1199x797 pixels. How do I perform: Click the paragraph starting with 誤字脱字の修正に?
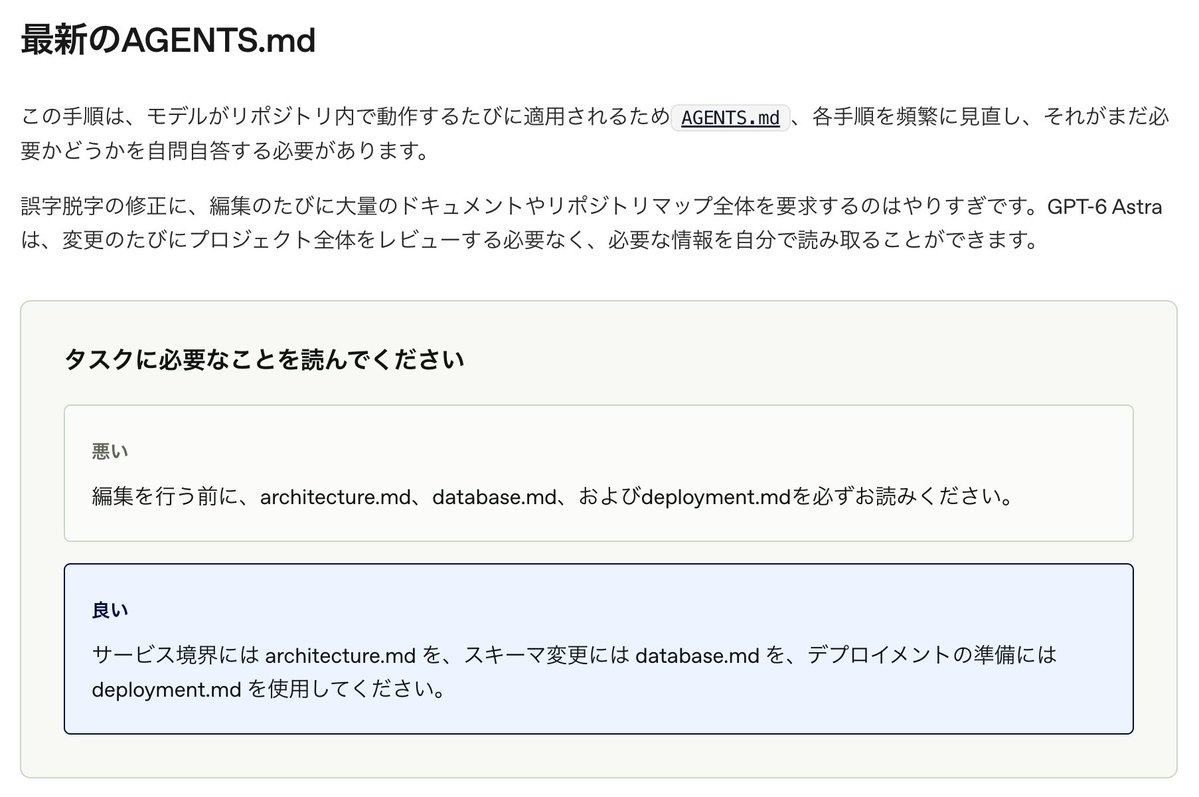592,223
